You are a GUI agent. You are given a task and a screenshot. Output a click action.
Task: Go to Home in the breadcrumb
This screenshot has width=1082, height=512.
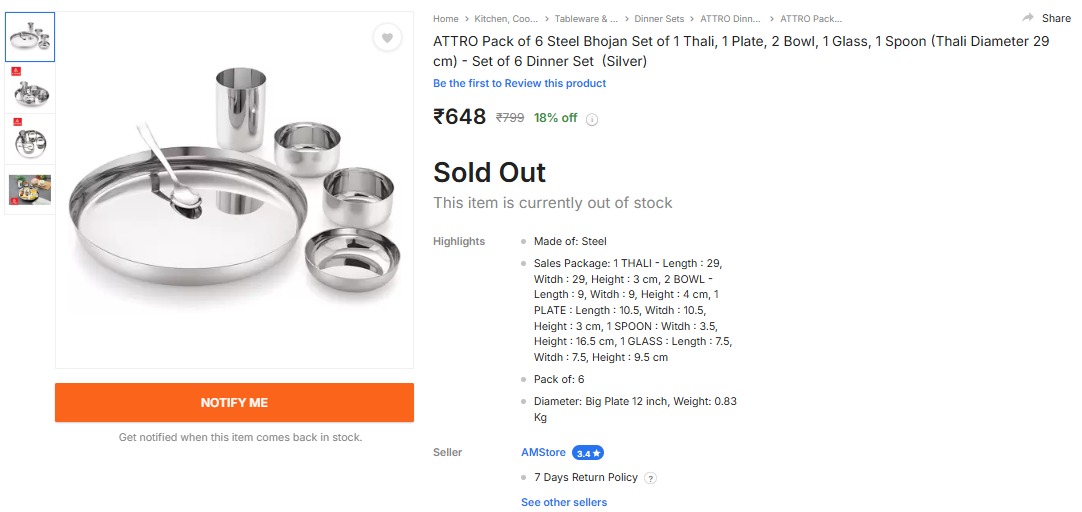tap(445, 19)
